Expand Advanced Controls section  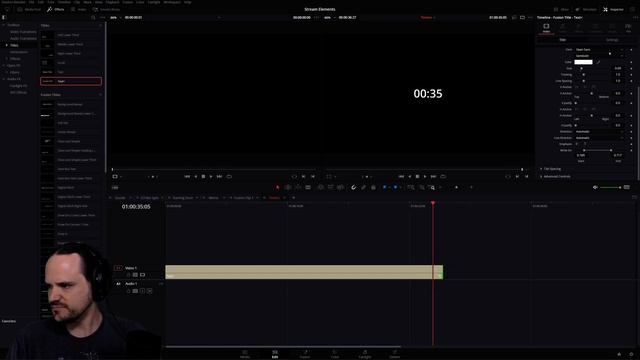(x=541, y=176)
